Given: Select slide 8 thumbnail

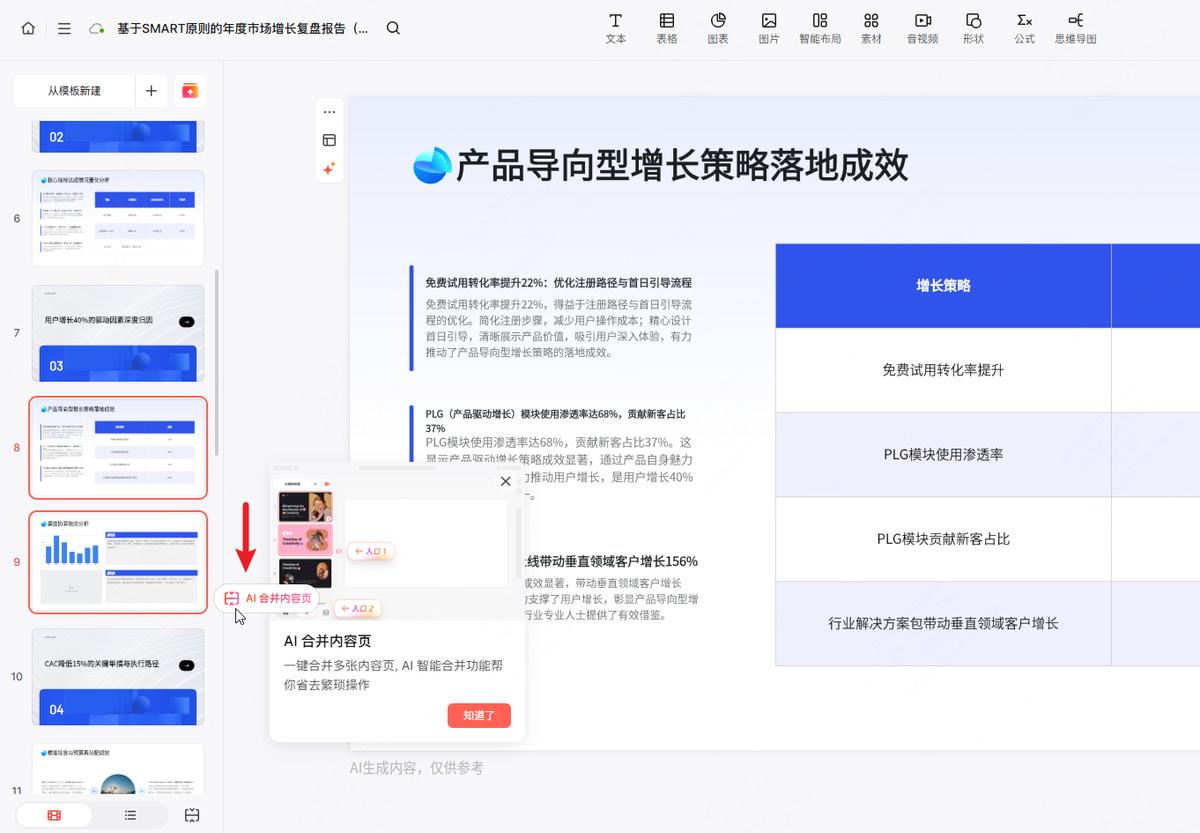Looking at the screenshot, I should pyautogui.click(x=118, y=447).
